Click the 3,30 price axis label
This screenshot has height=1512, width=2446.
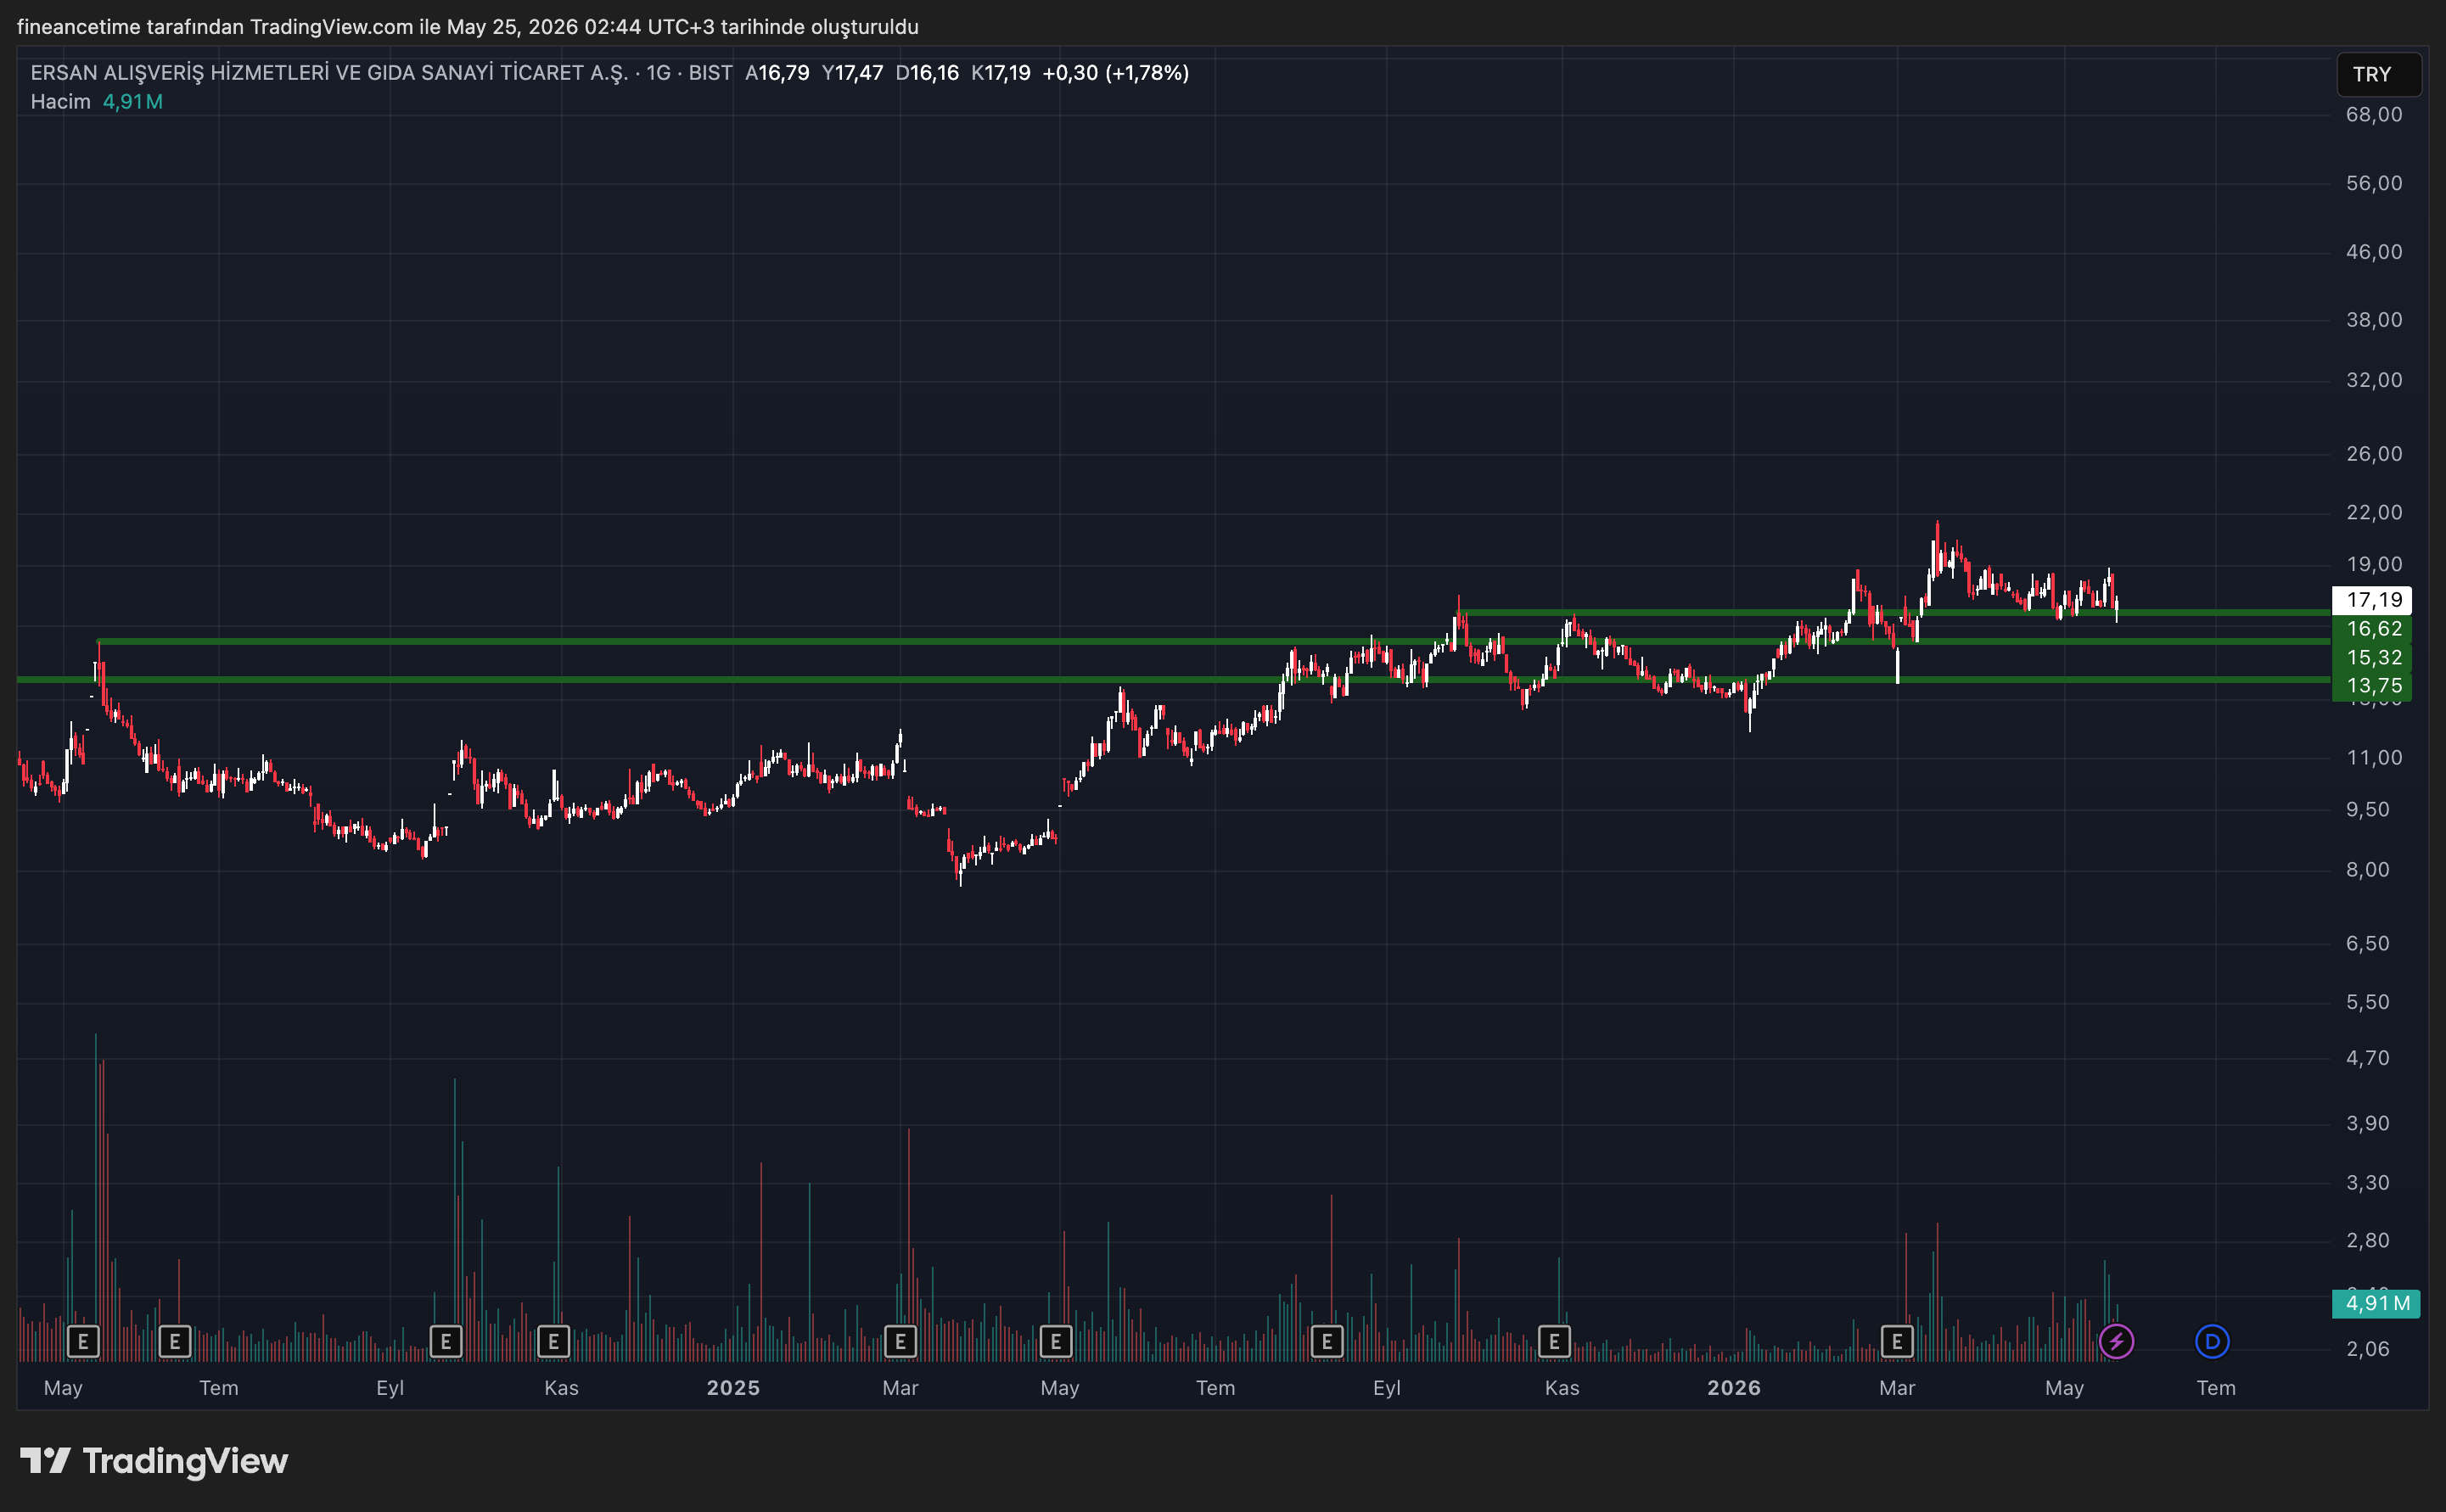[x=2368, y=1183]
